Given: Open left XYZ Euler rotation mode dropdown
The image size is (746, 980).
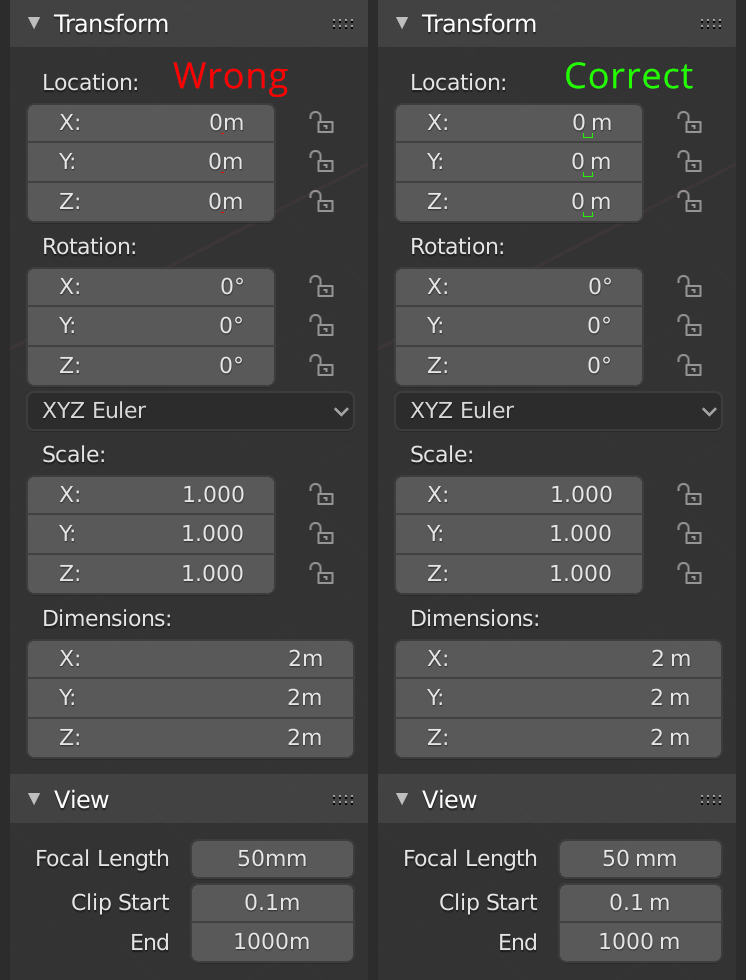Looking at the screenshot, I should click(x=191, y=411).
